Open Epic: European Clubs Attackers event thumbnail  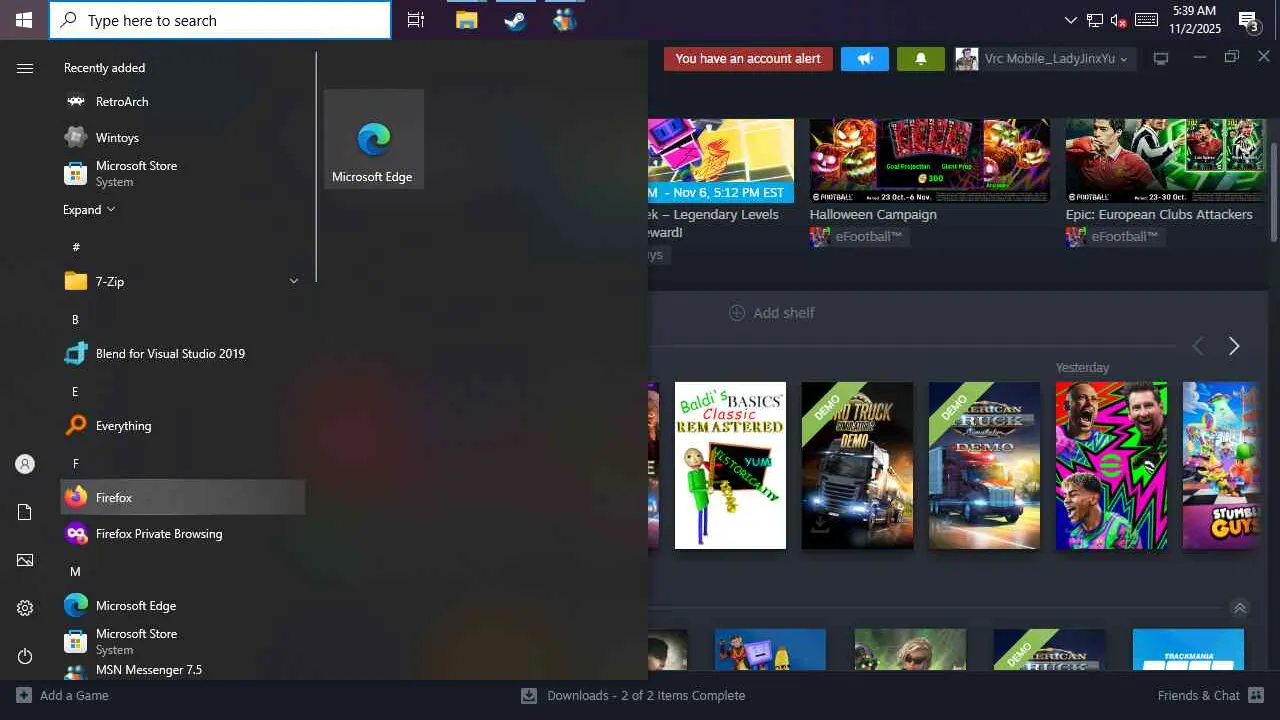[1164, 161]
